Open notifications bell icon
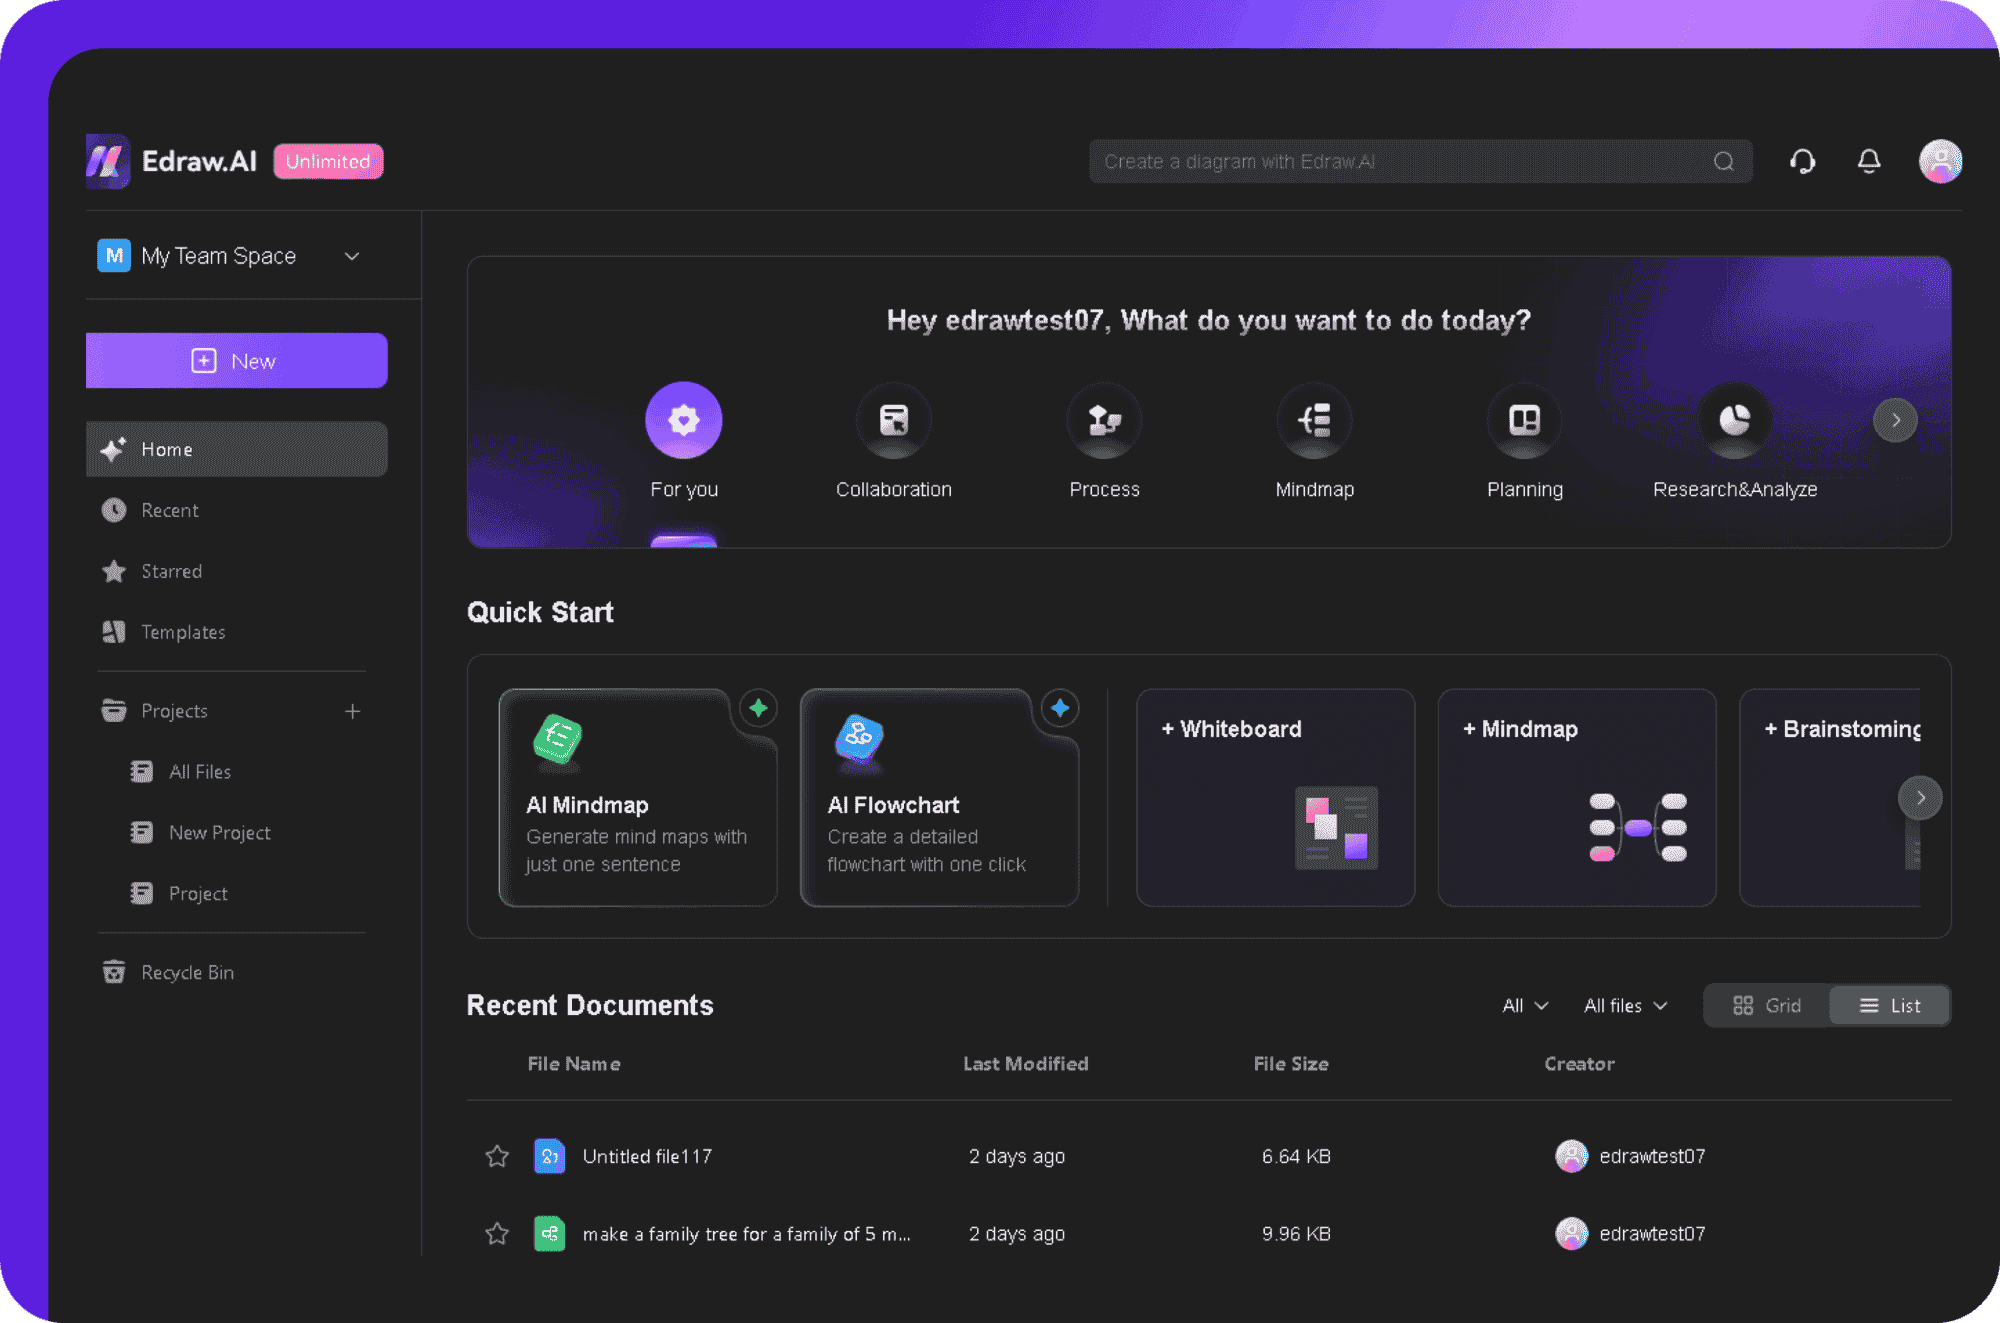 coord(1869,161)
